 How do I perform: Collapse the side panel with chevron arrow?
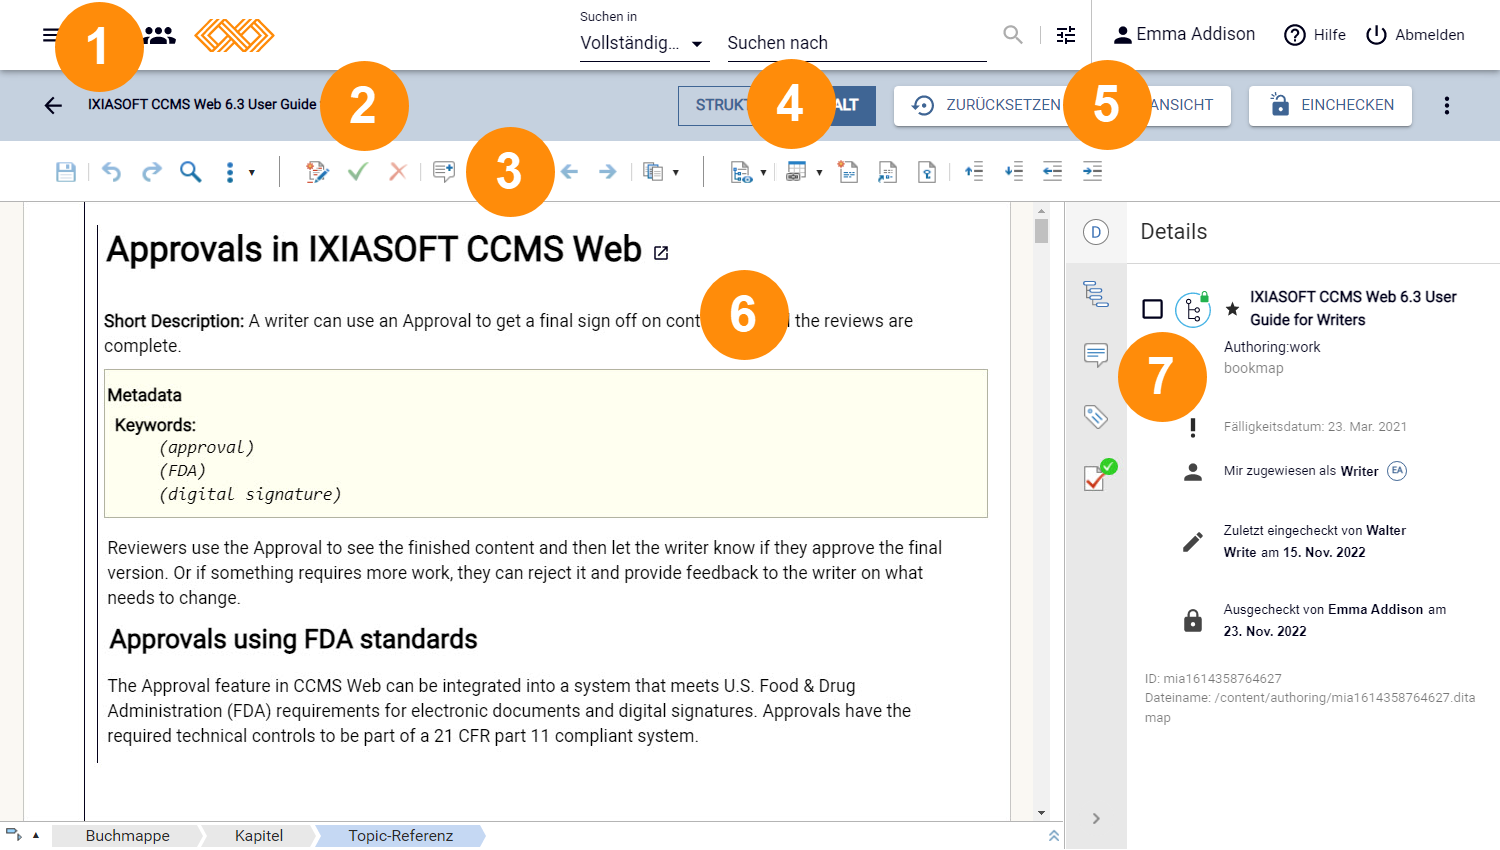[1096, 818]
